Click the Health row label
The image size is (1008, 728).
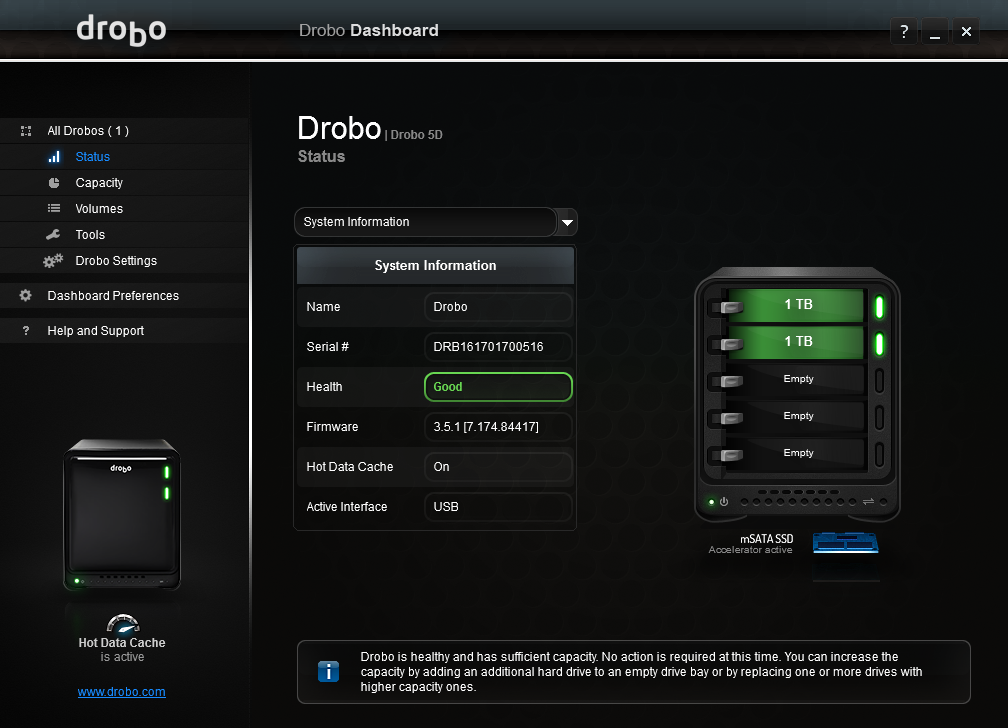point(325,387)
